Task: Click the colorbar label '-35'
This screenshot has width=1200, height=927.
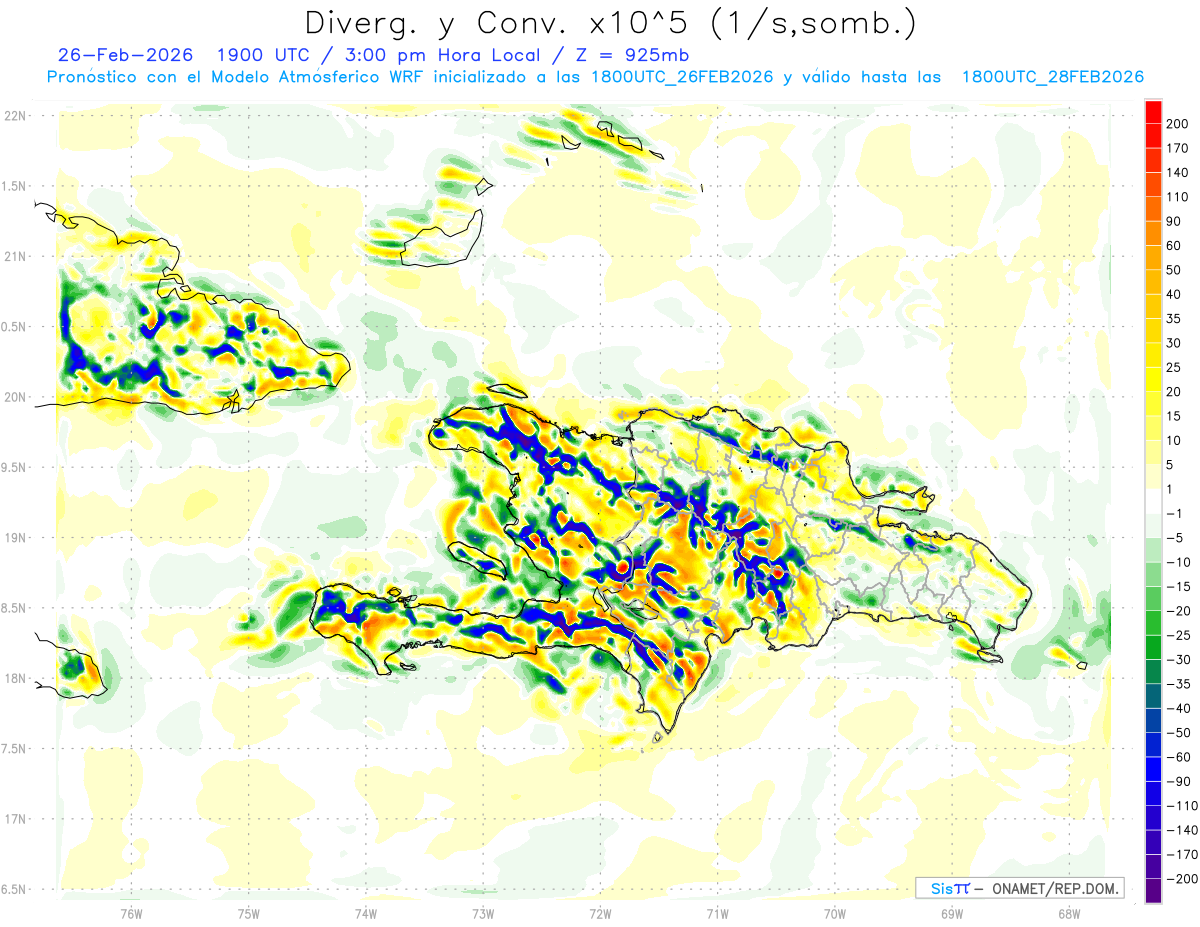Action: pos(1181,684)
